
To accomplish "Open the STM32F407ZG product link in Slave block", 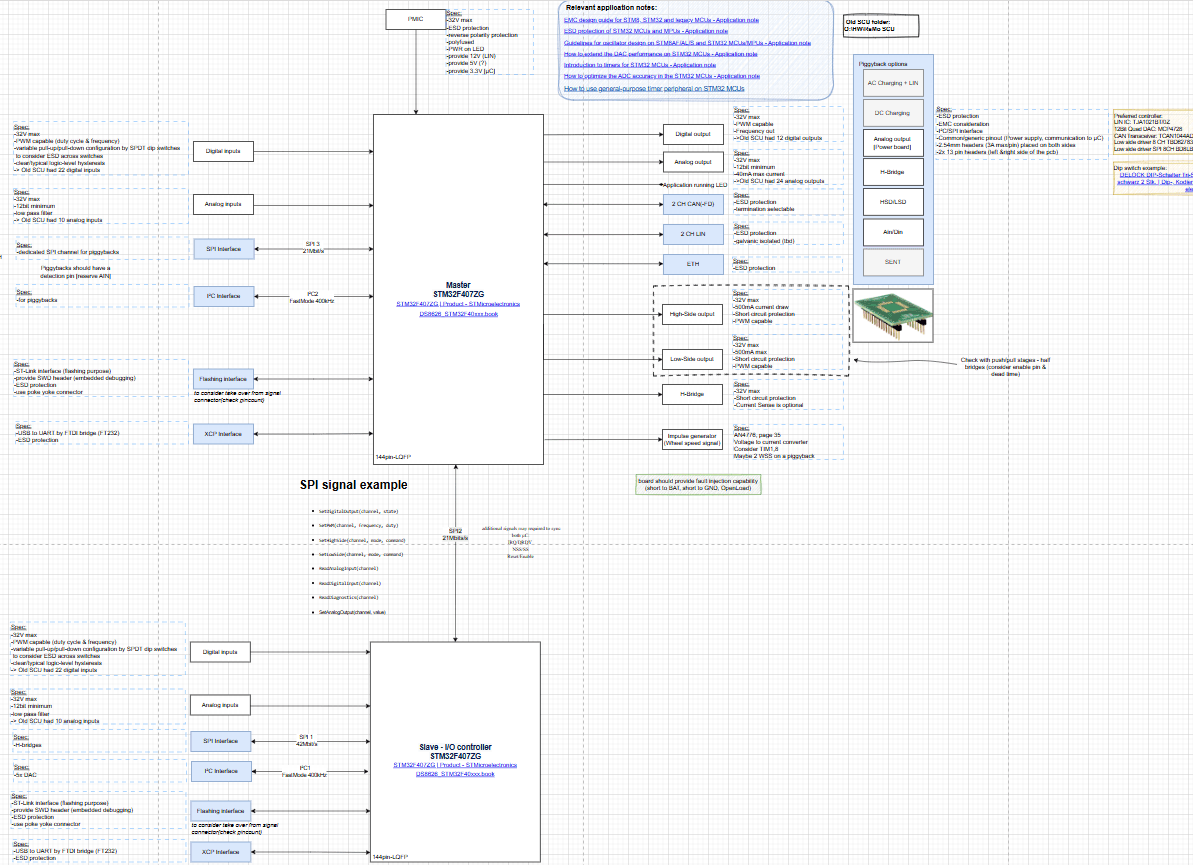I will (455, 765).
